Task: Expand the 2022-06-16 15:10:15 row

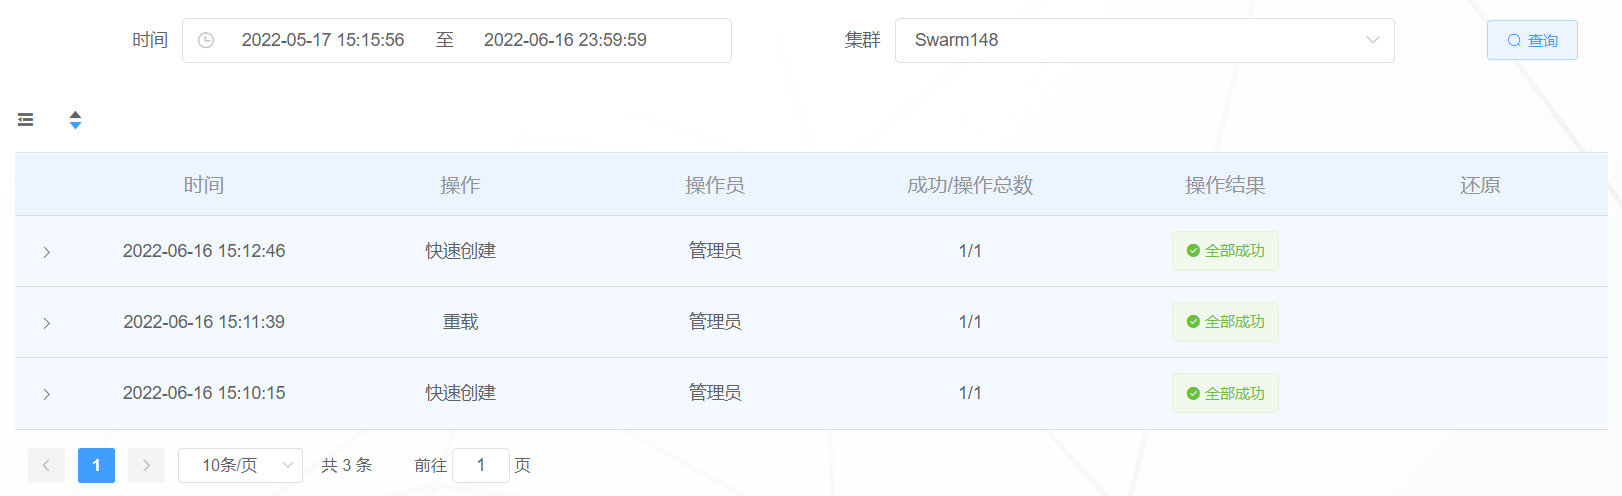Action: [46, 394]
